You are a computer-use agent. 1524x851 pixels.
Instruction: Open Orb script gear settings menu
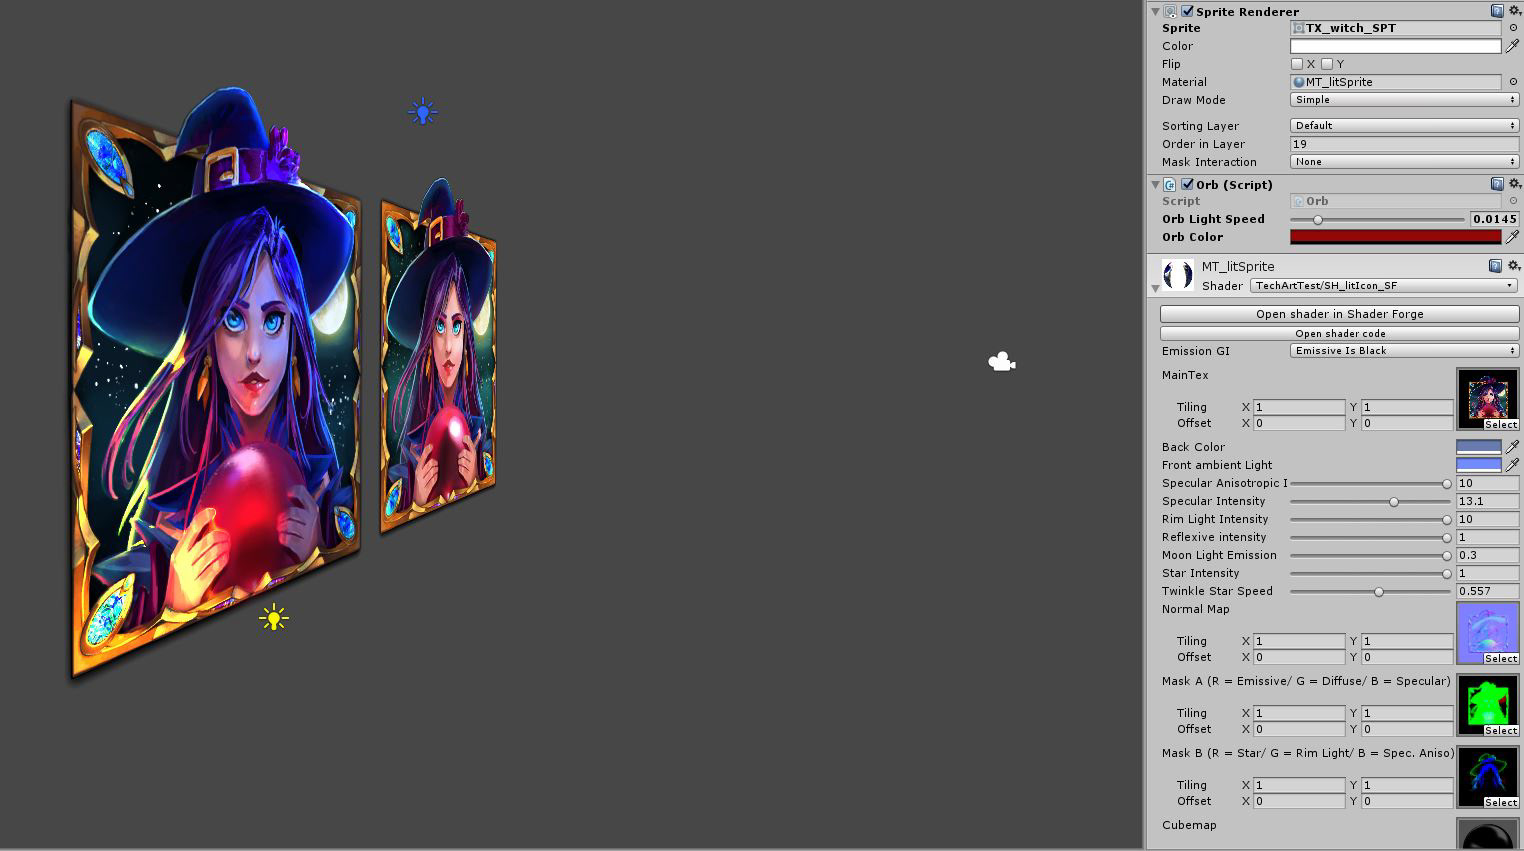(x=1514, y=184)
